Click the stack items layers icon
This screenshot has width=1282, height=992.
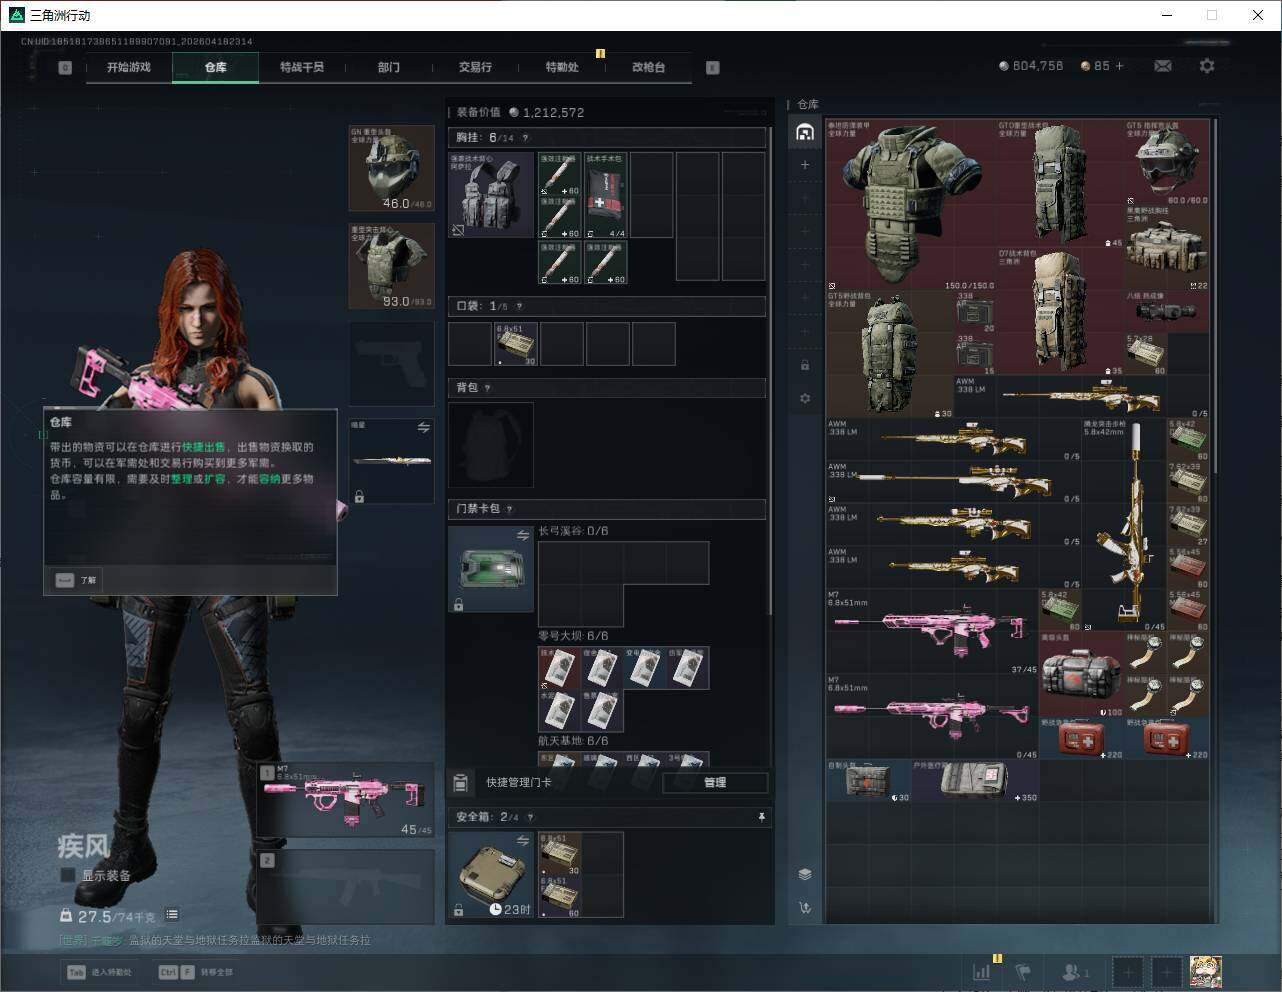pyautogui.click(x=805, y=874)
